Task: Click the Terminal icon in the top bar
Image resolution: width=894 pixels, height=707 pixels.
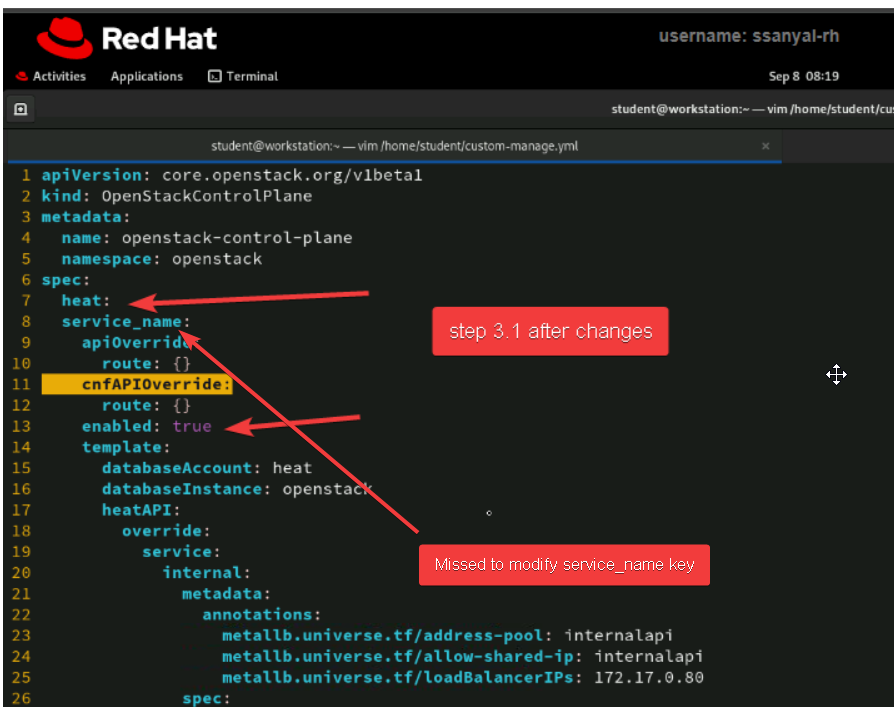Action: click(214, 76)
